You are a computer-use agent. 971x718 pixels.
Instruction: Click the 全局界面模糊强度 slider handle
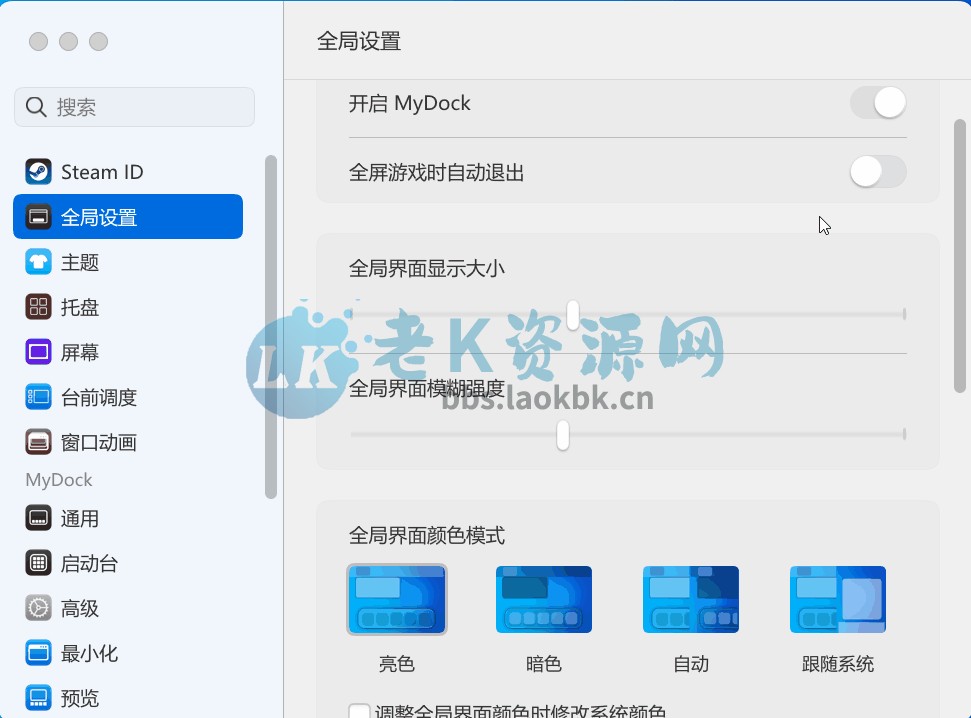point(563,435)
